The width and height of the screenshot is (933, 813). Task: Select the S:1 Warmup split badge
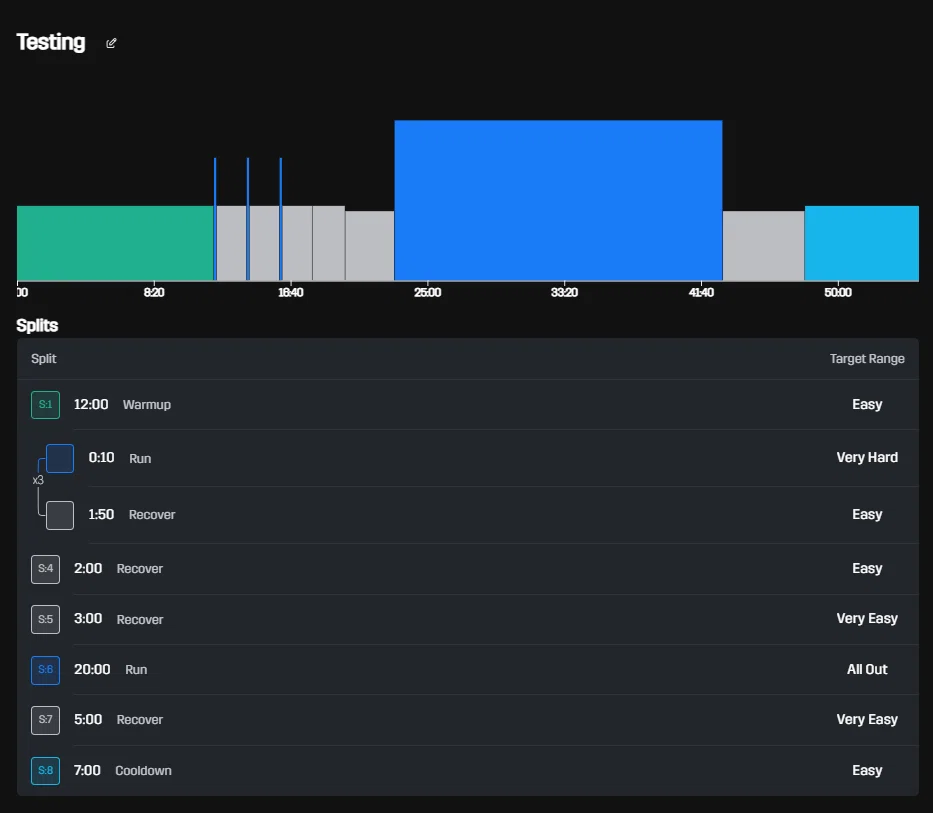pos(45,405)
